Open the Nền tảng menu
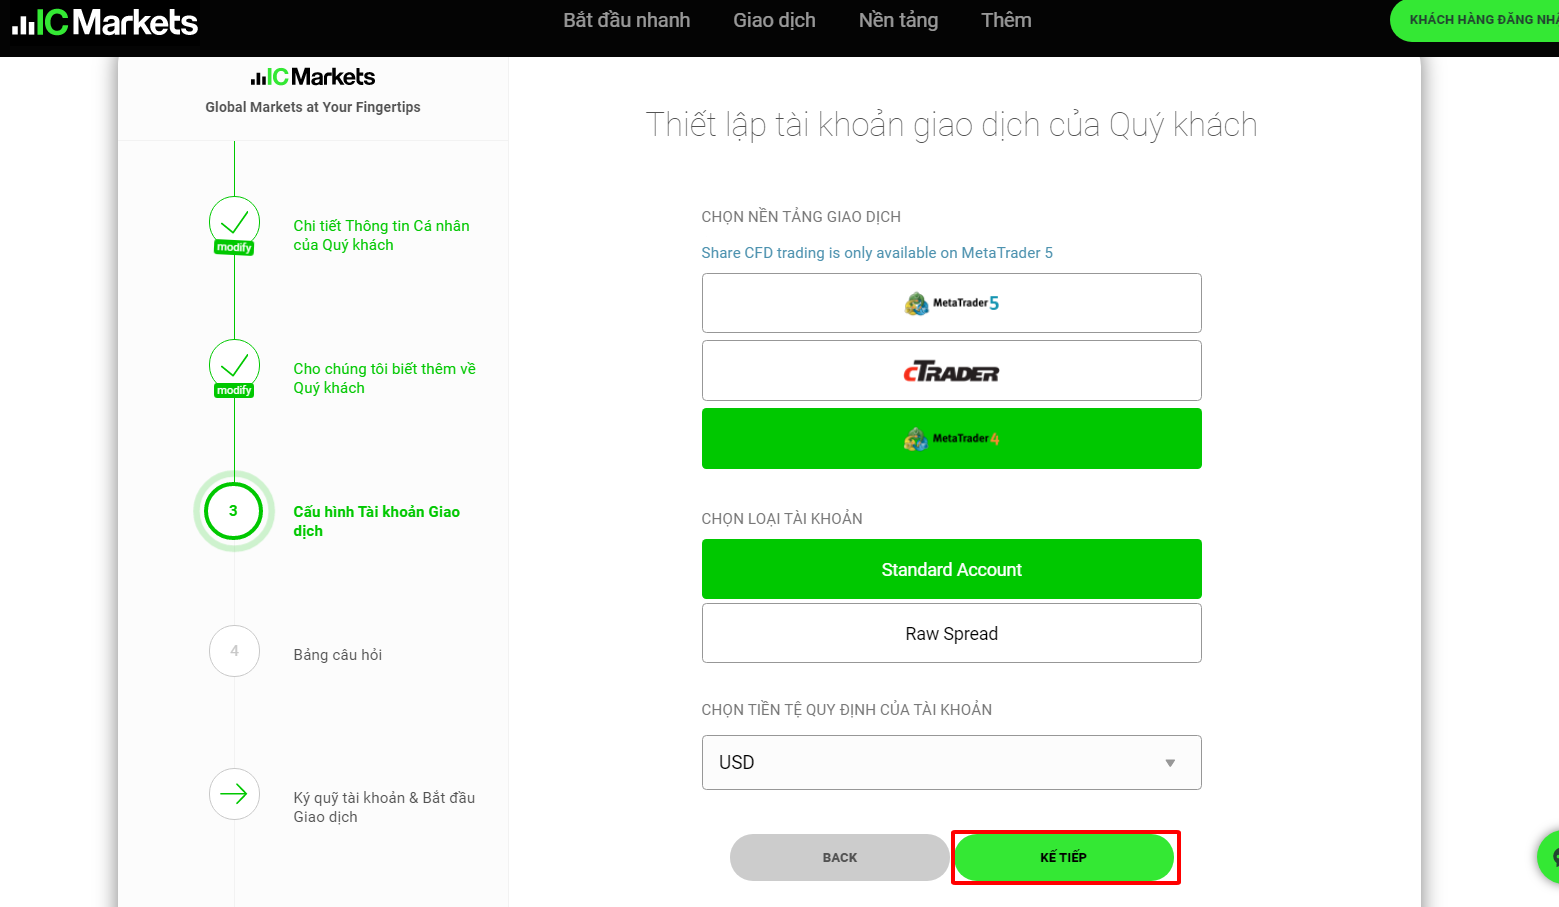 898,20
